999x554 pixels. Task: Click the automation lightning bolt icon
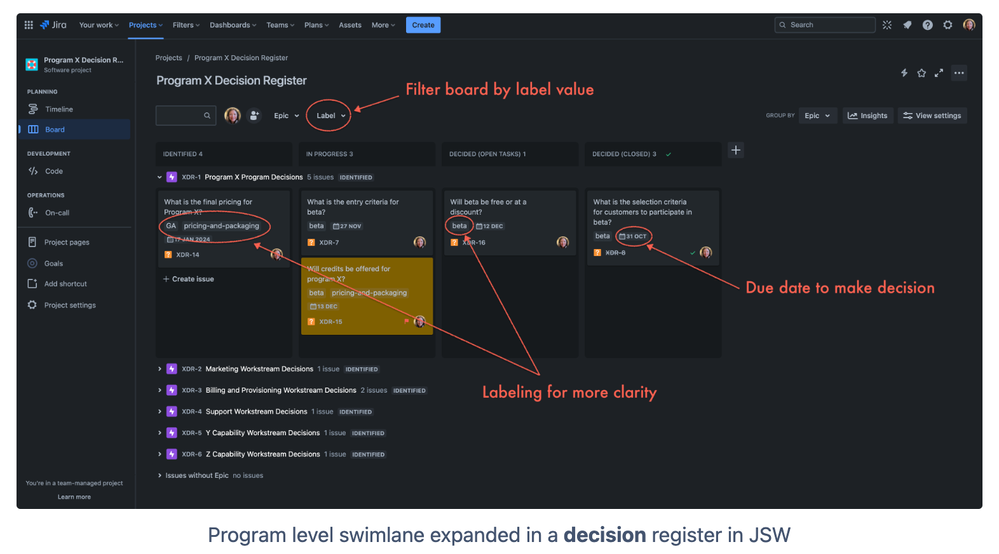tap(904, 73)
